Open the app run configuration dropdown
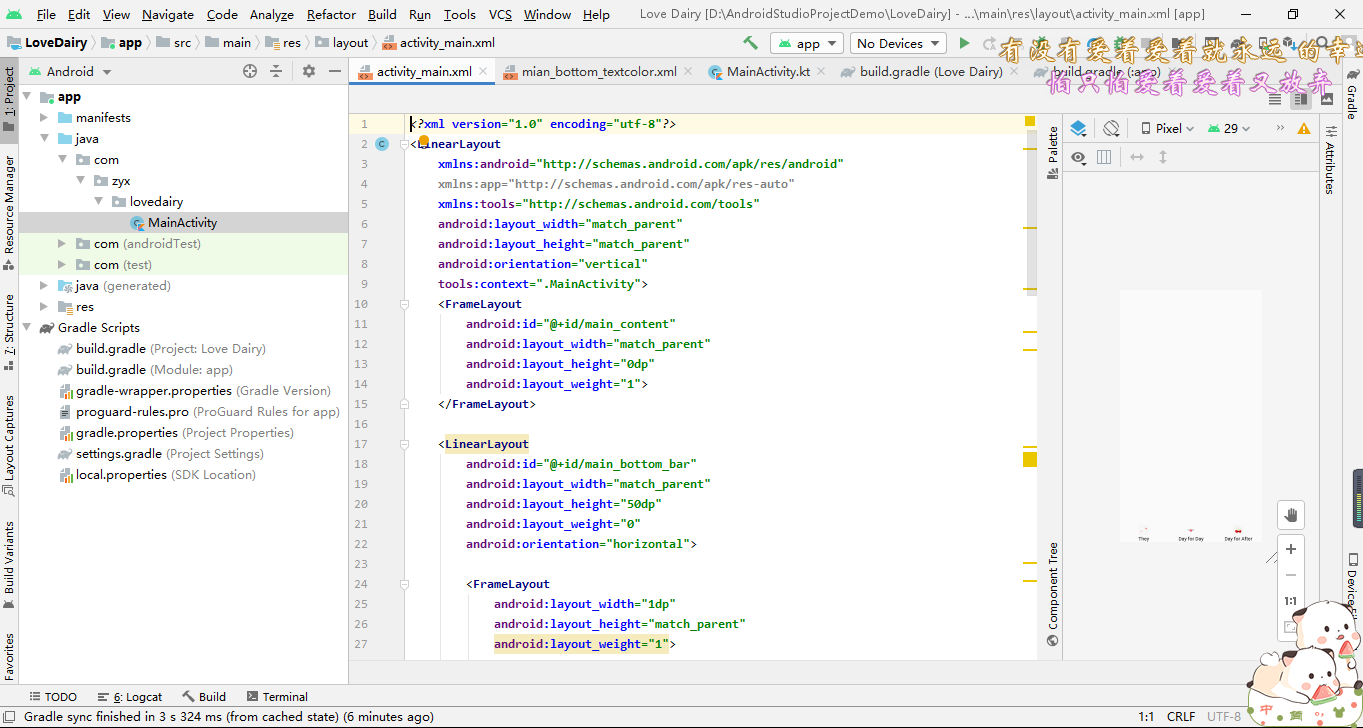Screen dimensions: 1363x728 point(808,43)
